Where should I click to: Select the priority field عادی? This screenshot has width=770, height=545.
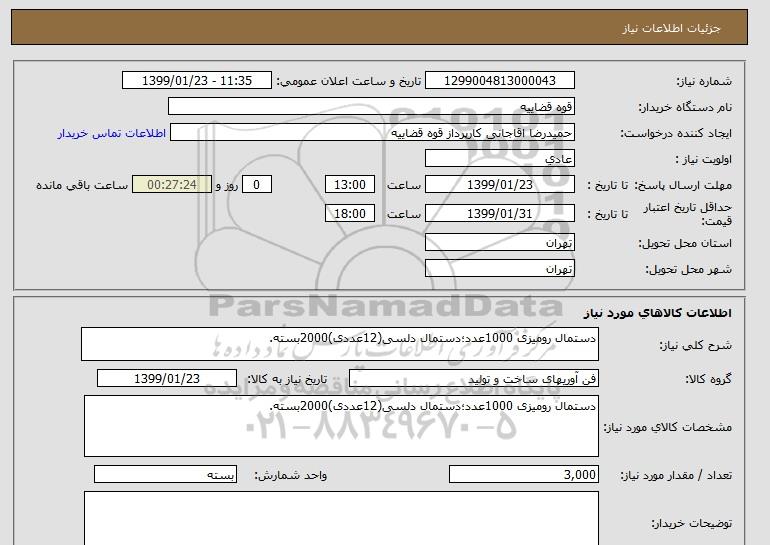click(499, 159)
